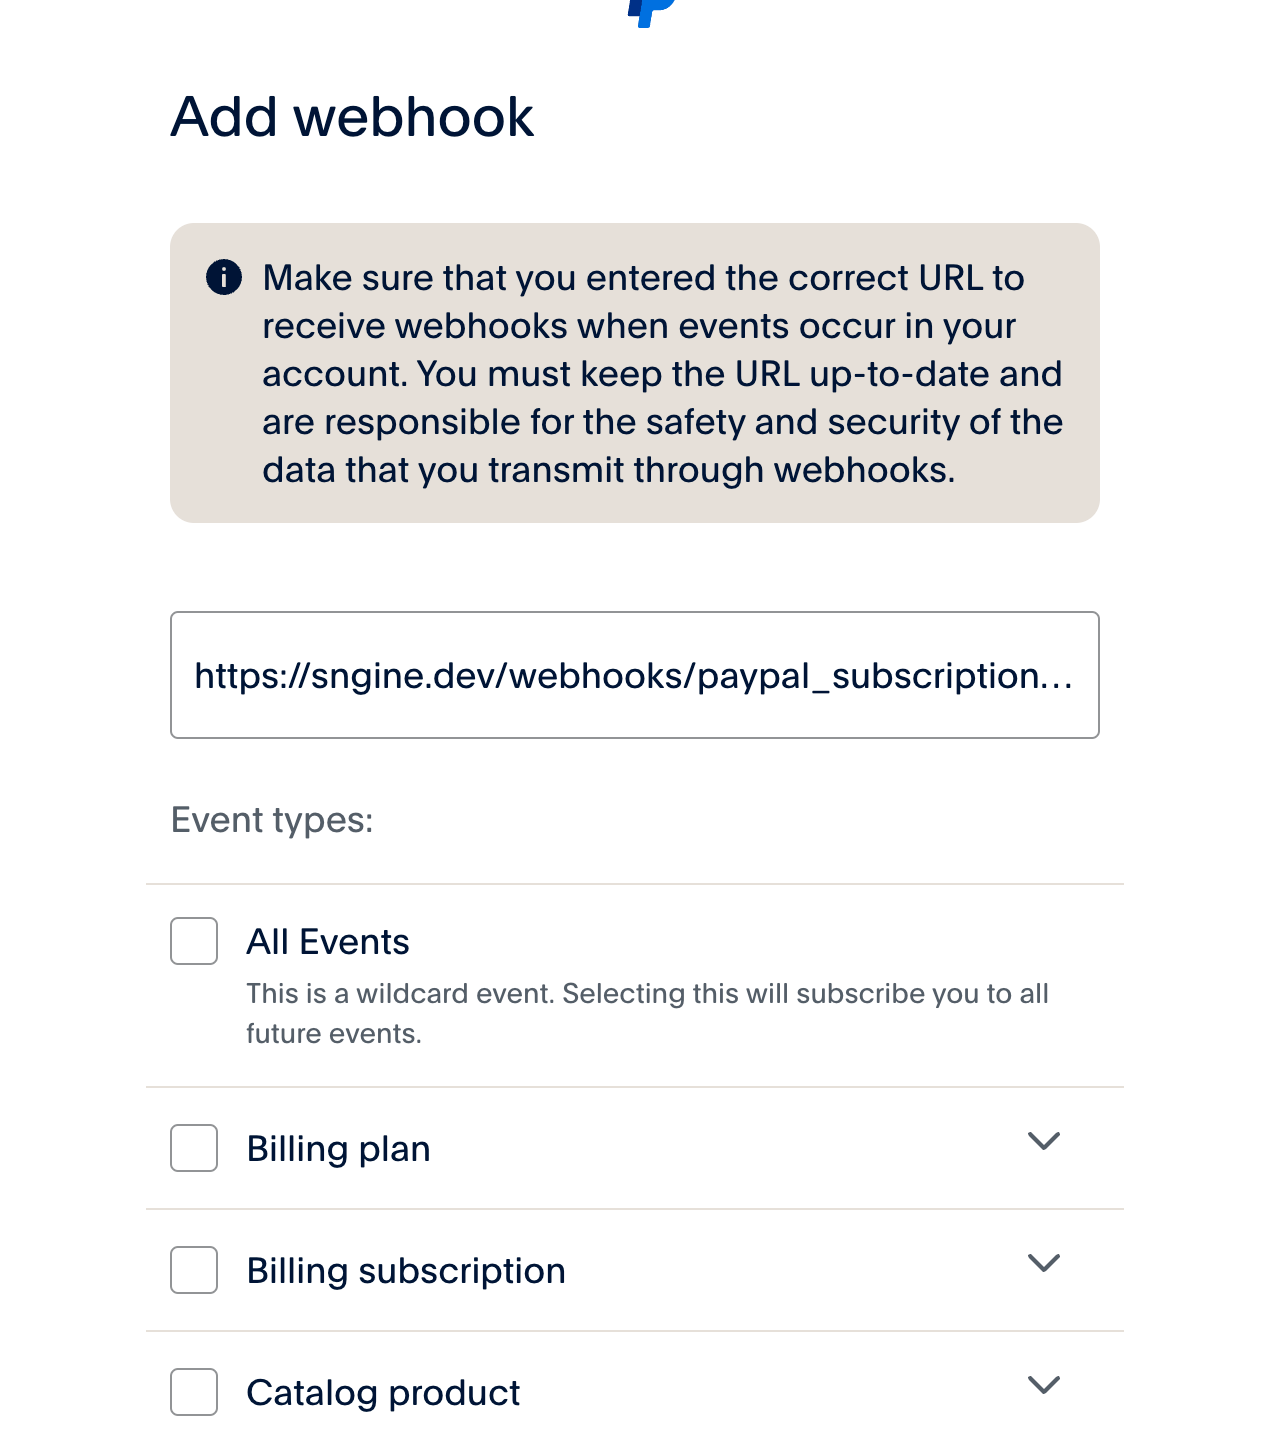
Task: Select the Catalog product checkbox
Action: click(194, 1392)
